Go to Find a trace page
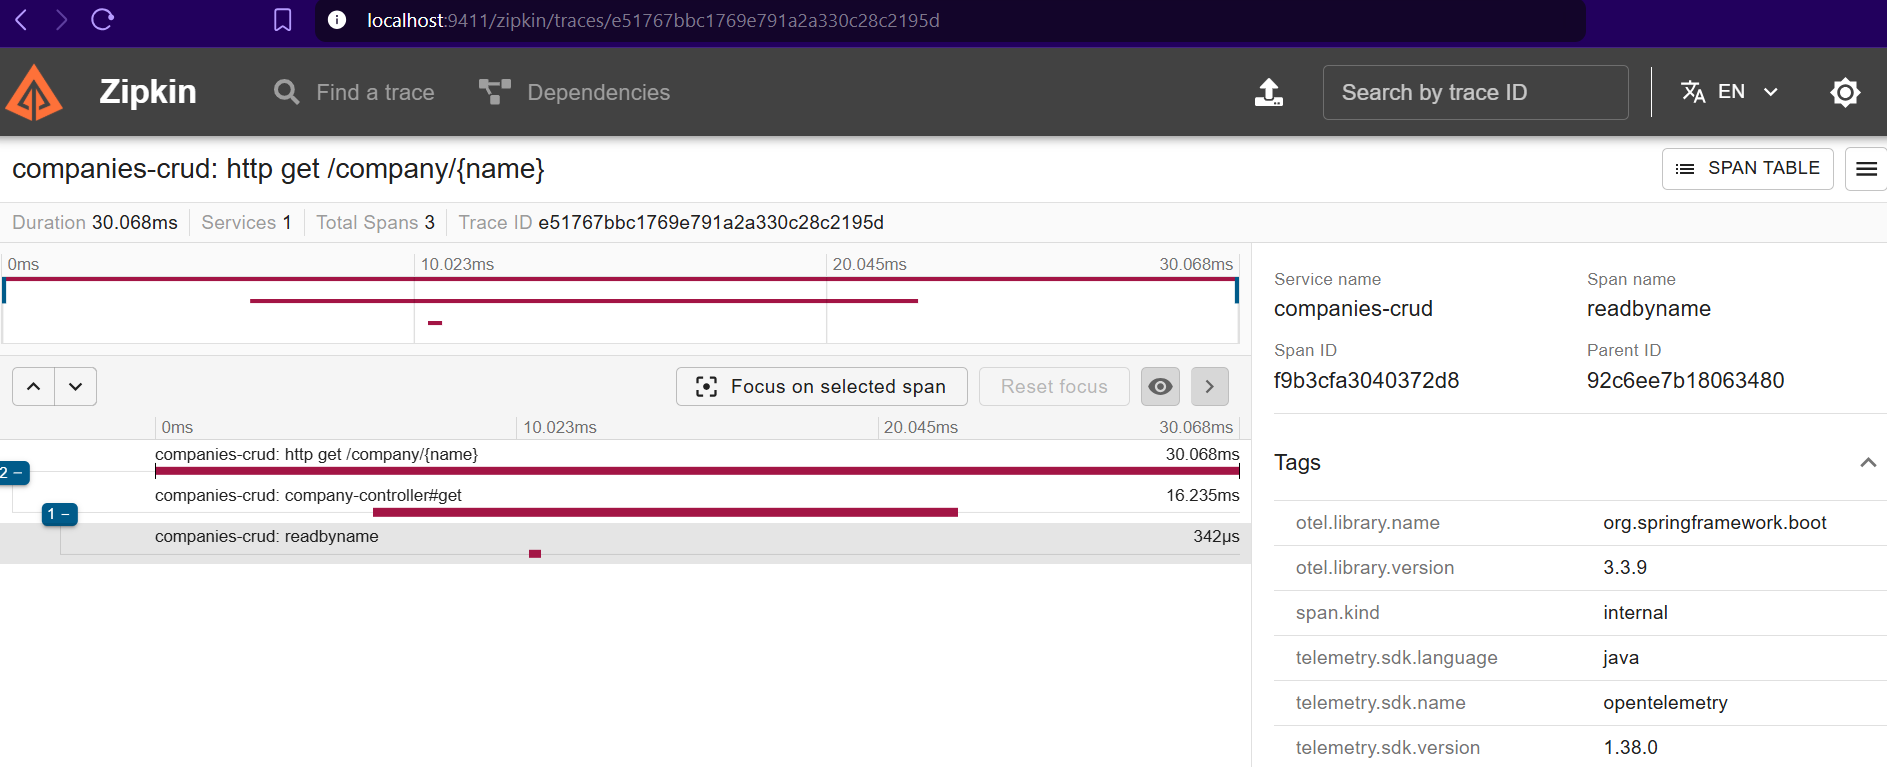The height and width of the screenshot is (767, 1887). pos(354,93)
